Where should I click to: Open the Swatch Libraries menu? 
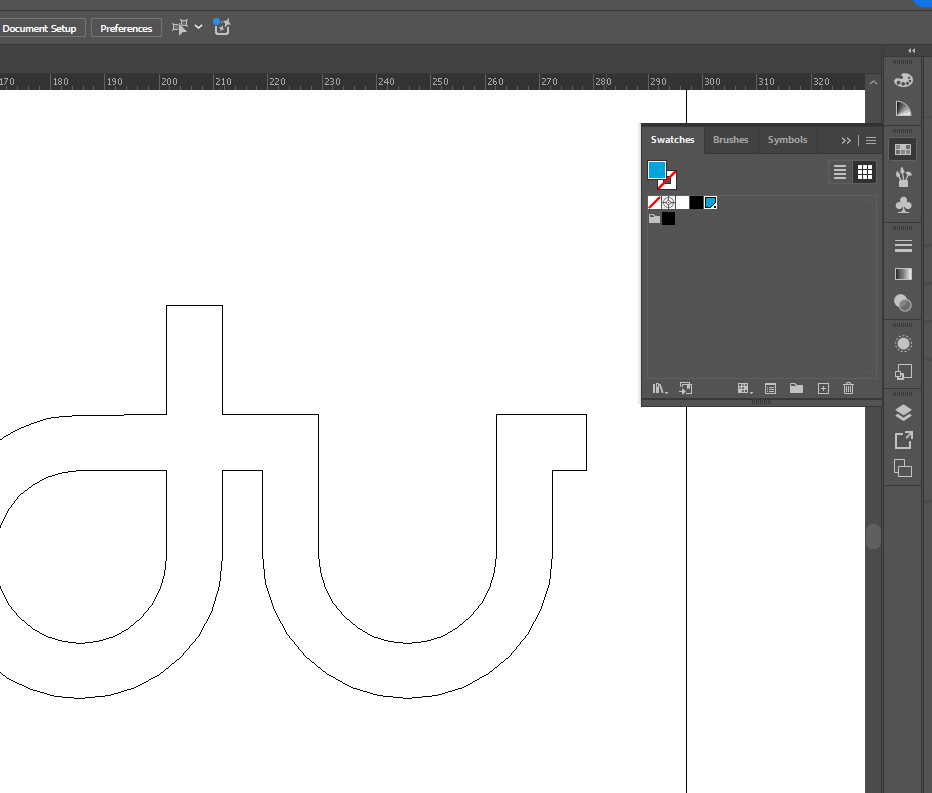(660, 388)
